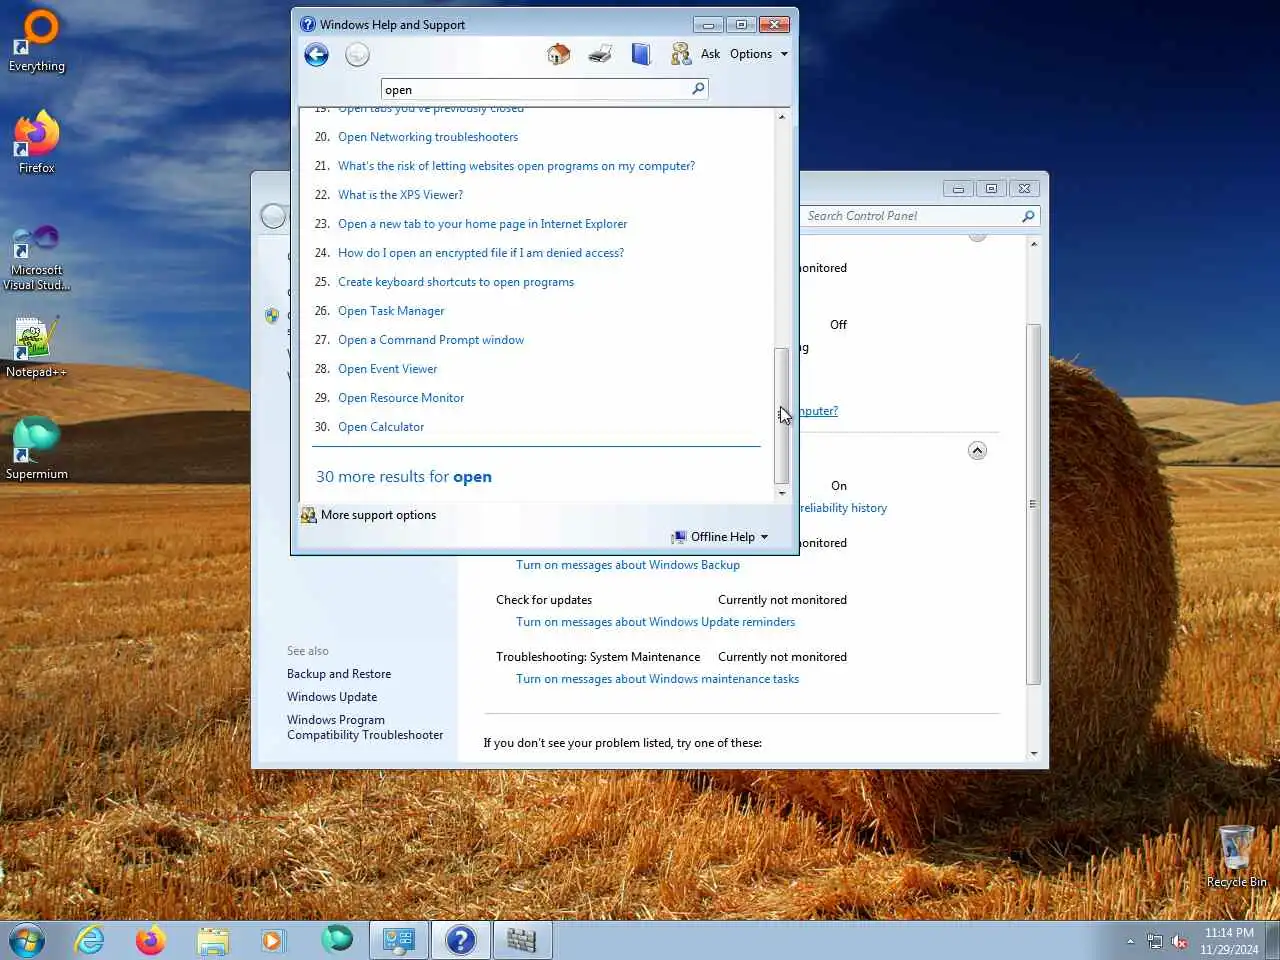Click the Ask icon in Help toolbar
This screenshot has height=960, width=1280.
[681, 54]
